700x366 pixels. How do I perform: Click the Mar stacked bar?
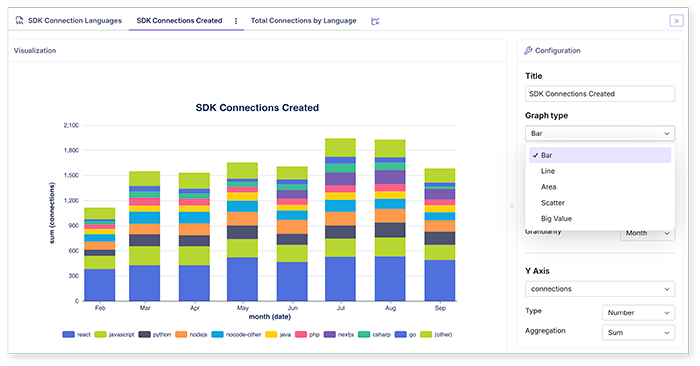click(145, 236)
